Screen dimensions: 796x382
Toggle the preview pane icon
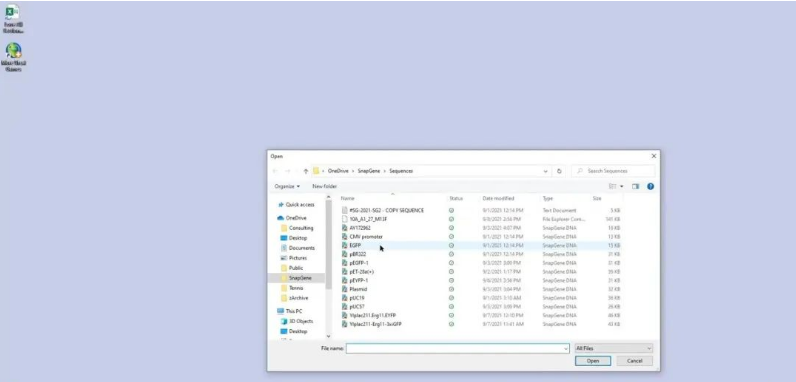click(x=635, y=186)
